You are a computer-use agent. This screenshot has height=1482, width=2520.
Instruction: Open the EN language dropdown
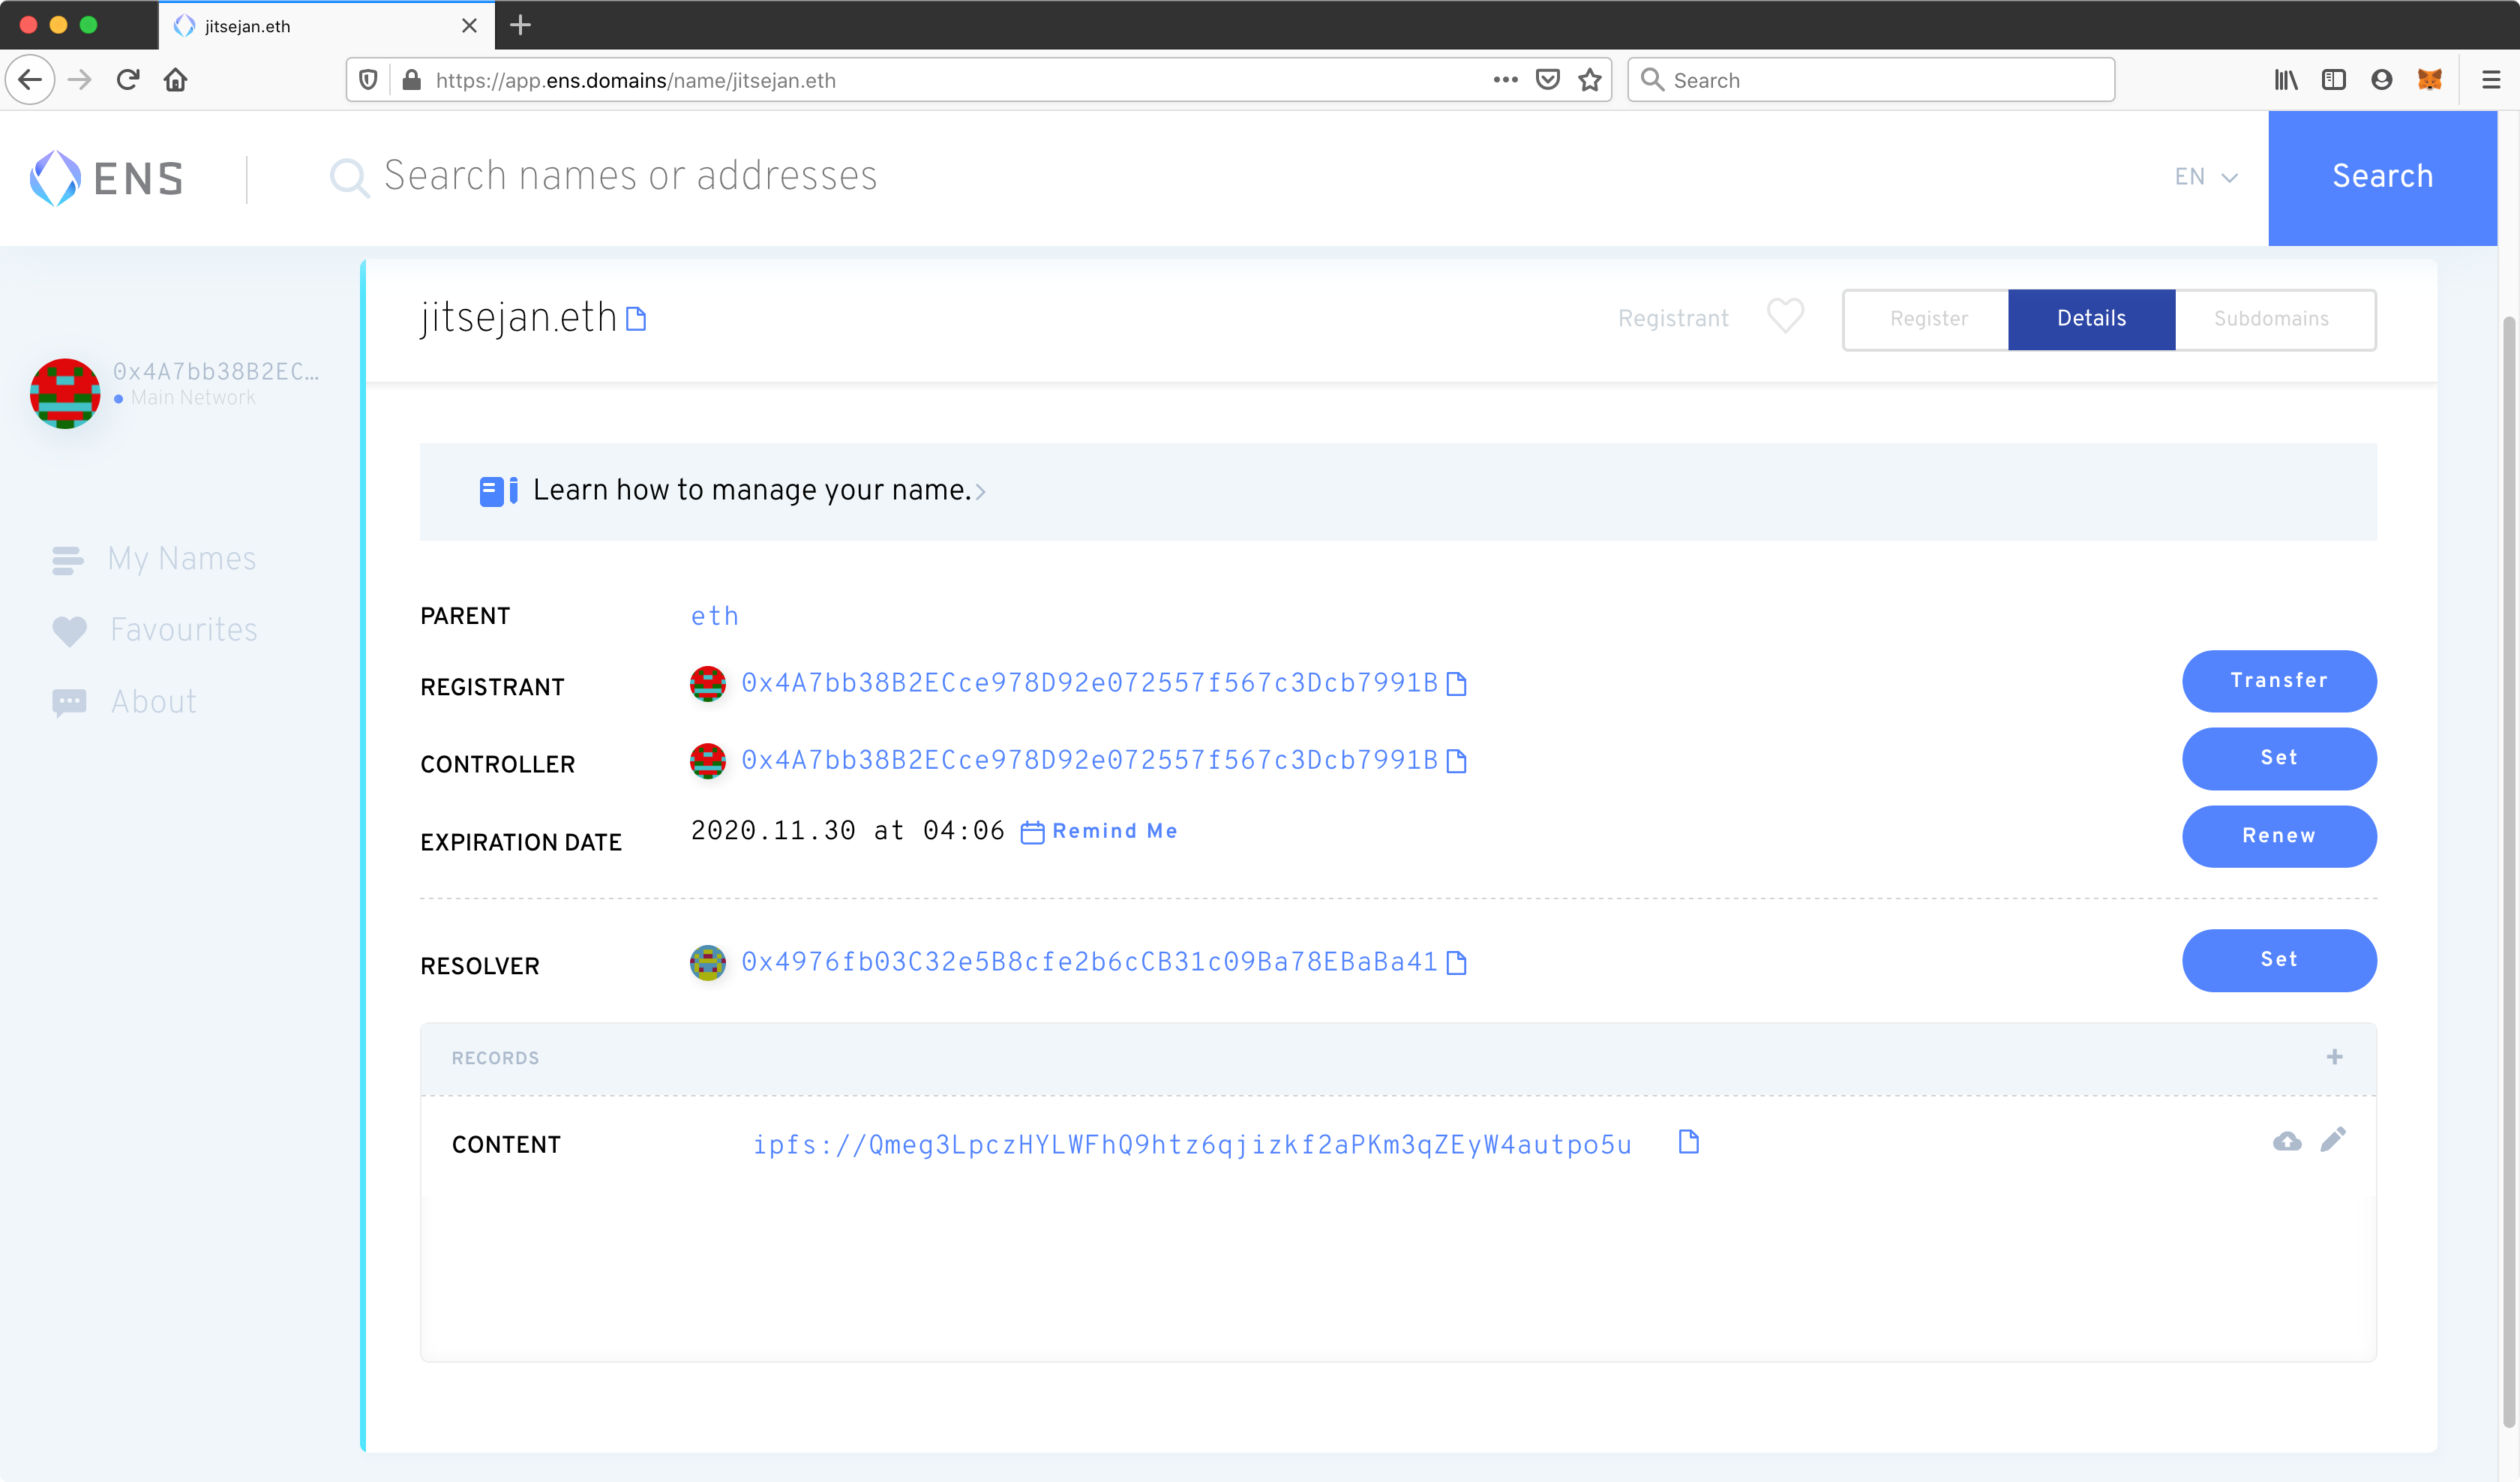[2204, 176]
